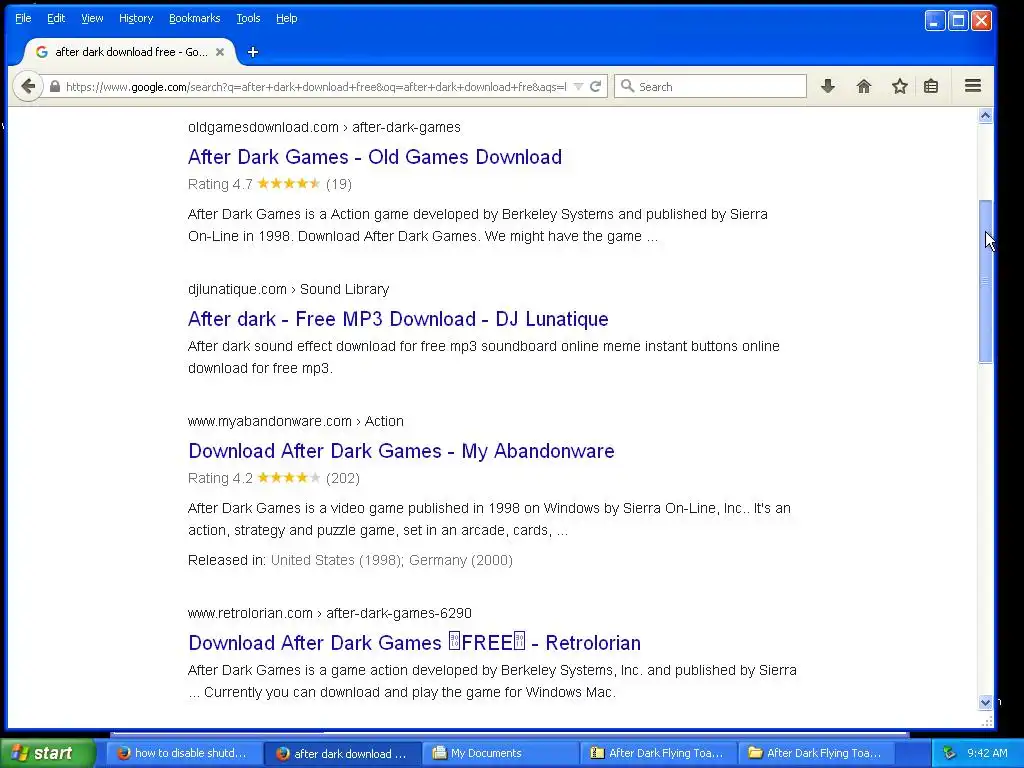
Task: Open a new tab with plus icon
Action: click(253, 52)
